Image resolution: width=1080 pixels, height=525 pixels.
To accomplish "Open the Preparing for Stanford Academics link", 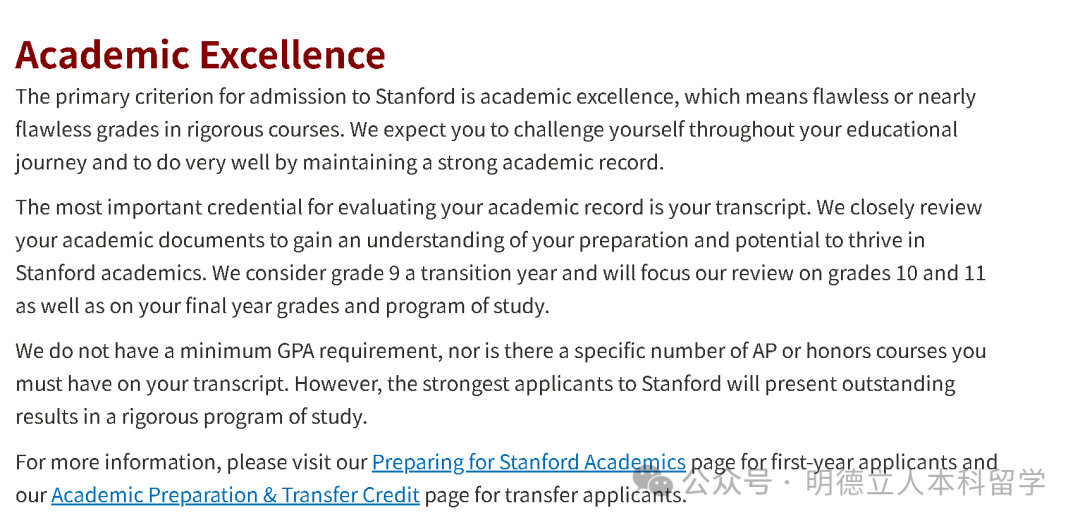I will tap(528, 463).
